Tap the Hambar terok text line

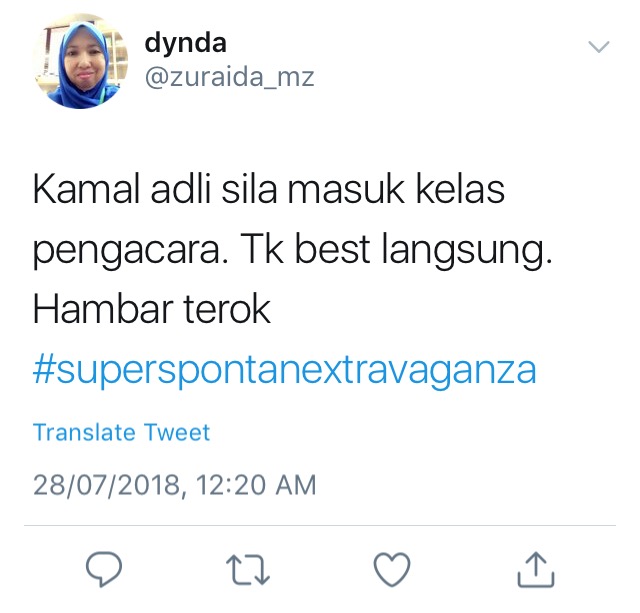151,309
